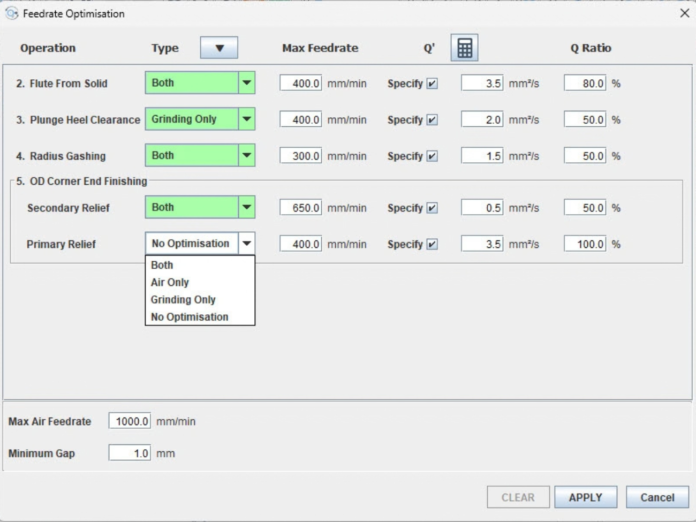
Task: Disable Specify for Radius Gashing
Action: pos(432,156)
